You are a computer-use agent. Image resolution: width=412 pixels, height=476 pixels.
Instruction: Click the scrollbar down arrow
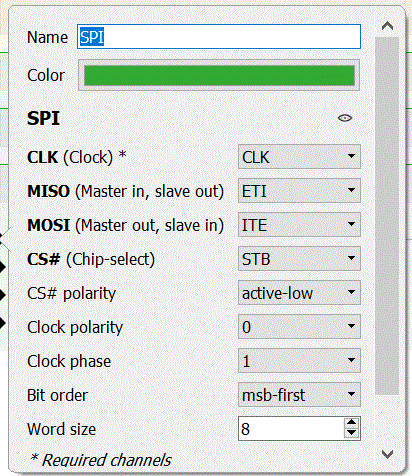point(387,454)
